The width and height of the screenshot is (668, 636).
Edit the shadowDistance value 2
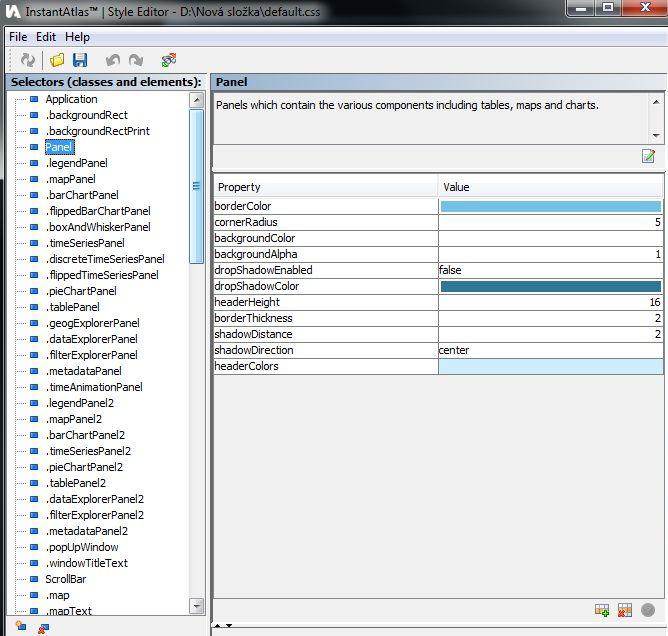(x=550, y=334)
